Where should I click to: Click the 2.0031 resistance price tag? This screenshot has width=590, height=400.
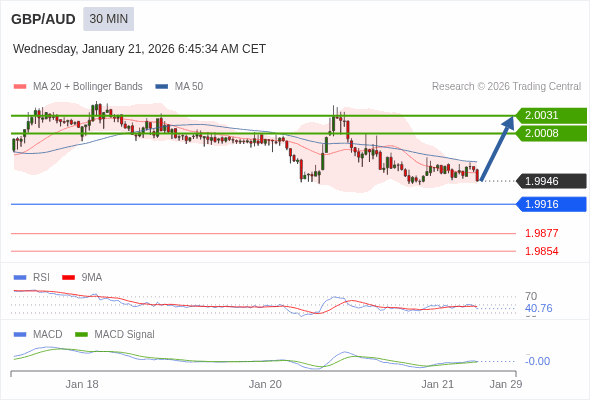(551, 115)
